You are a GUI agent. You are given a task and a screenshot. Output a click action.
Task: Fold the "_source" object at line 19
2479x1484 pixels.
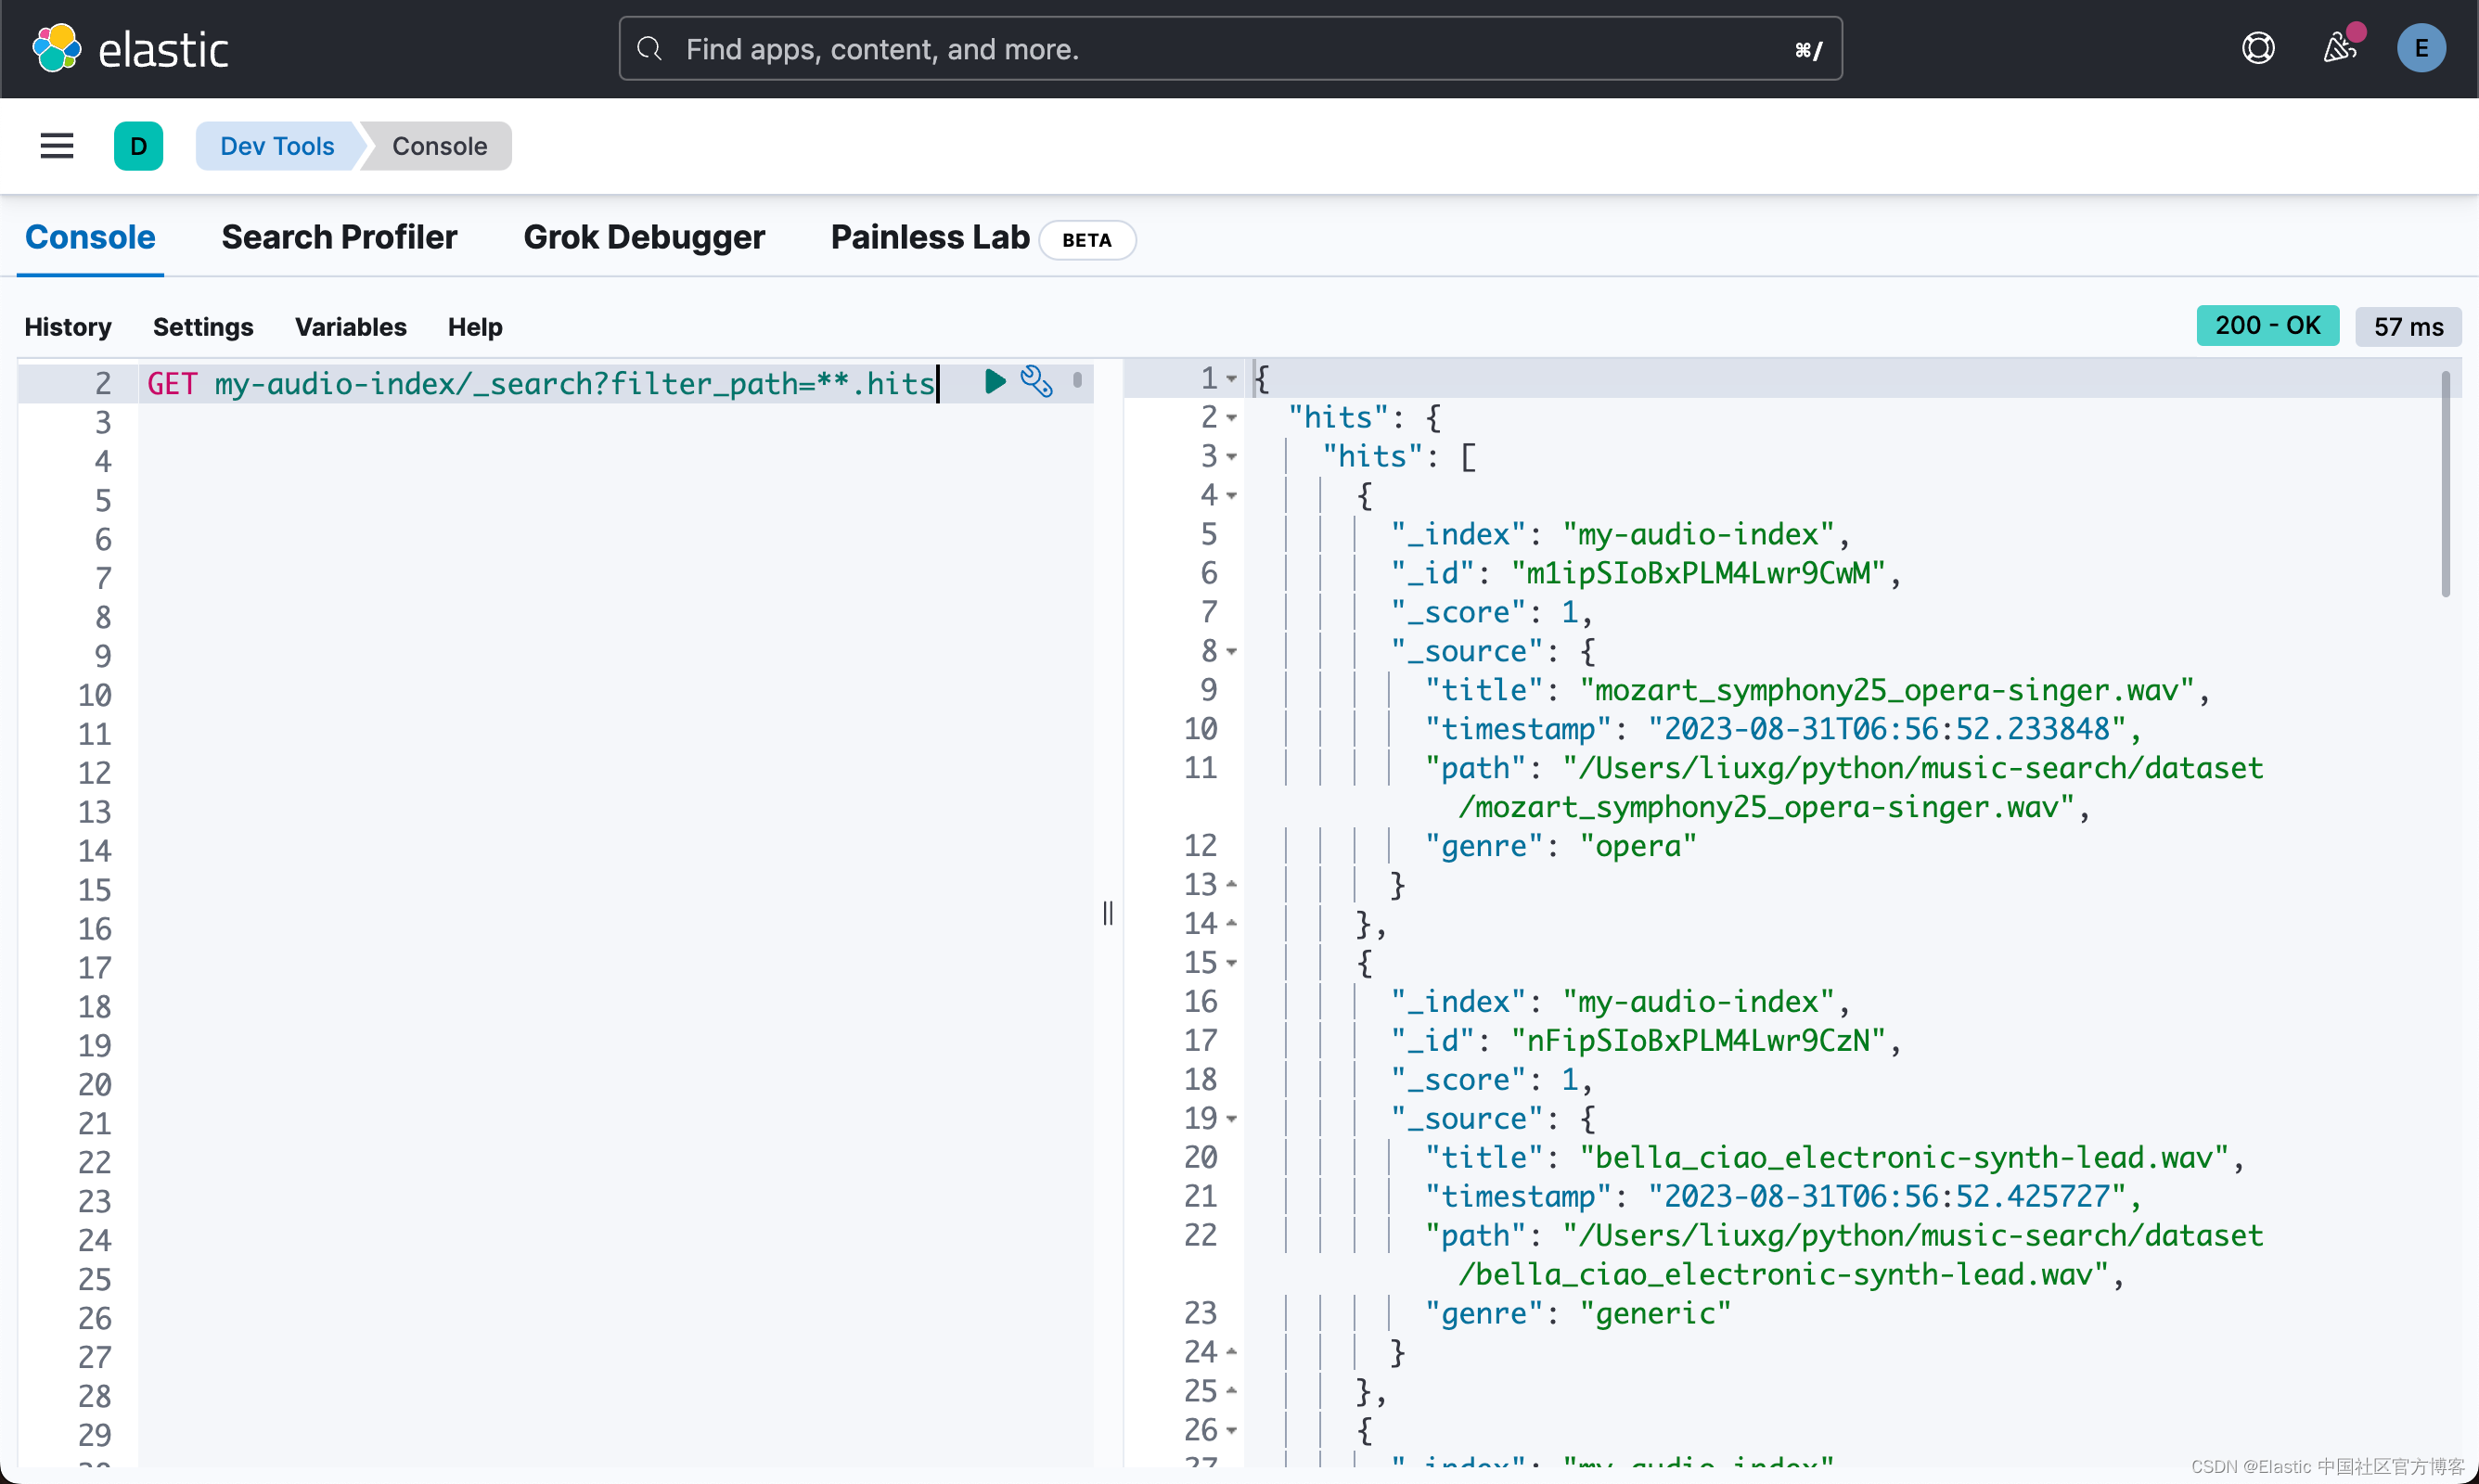click(x=1232, y=1119)
